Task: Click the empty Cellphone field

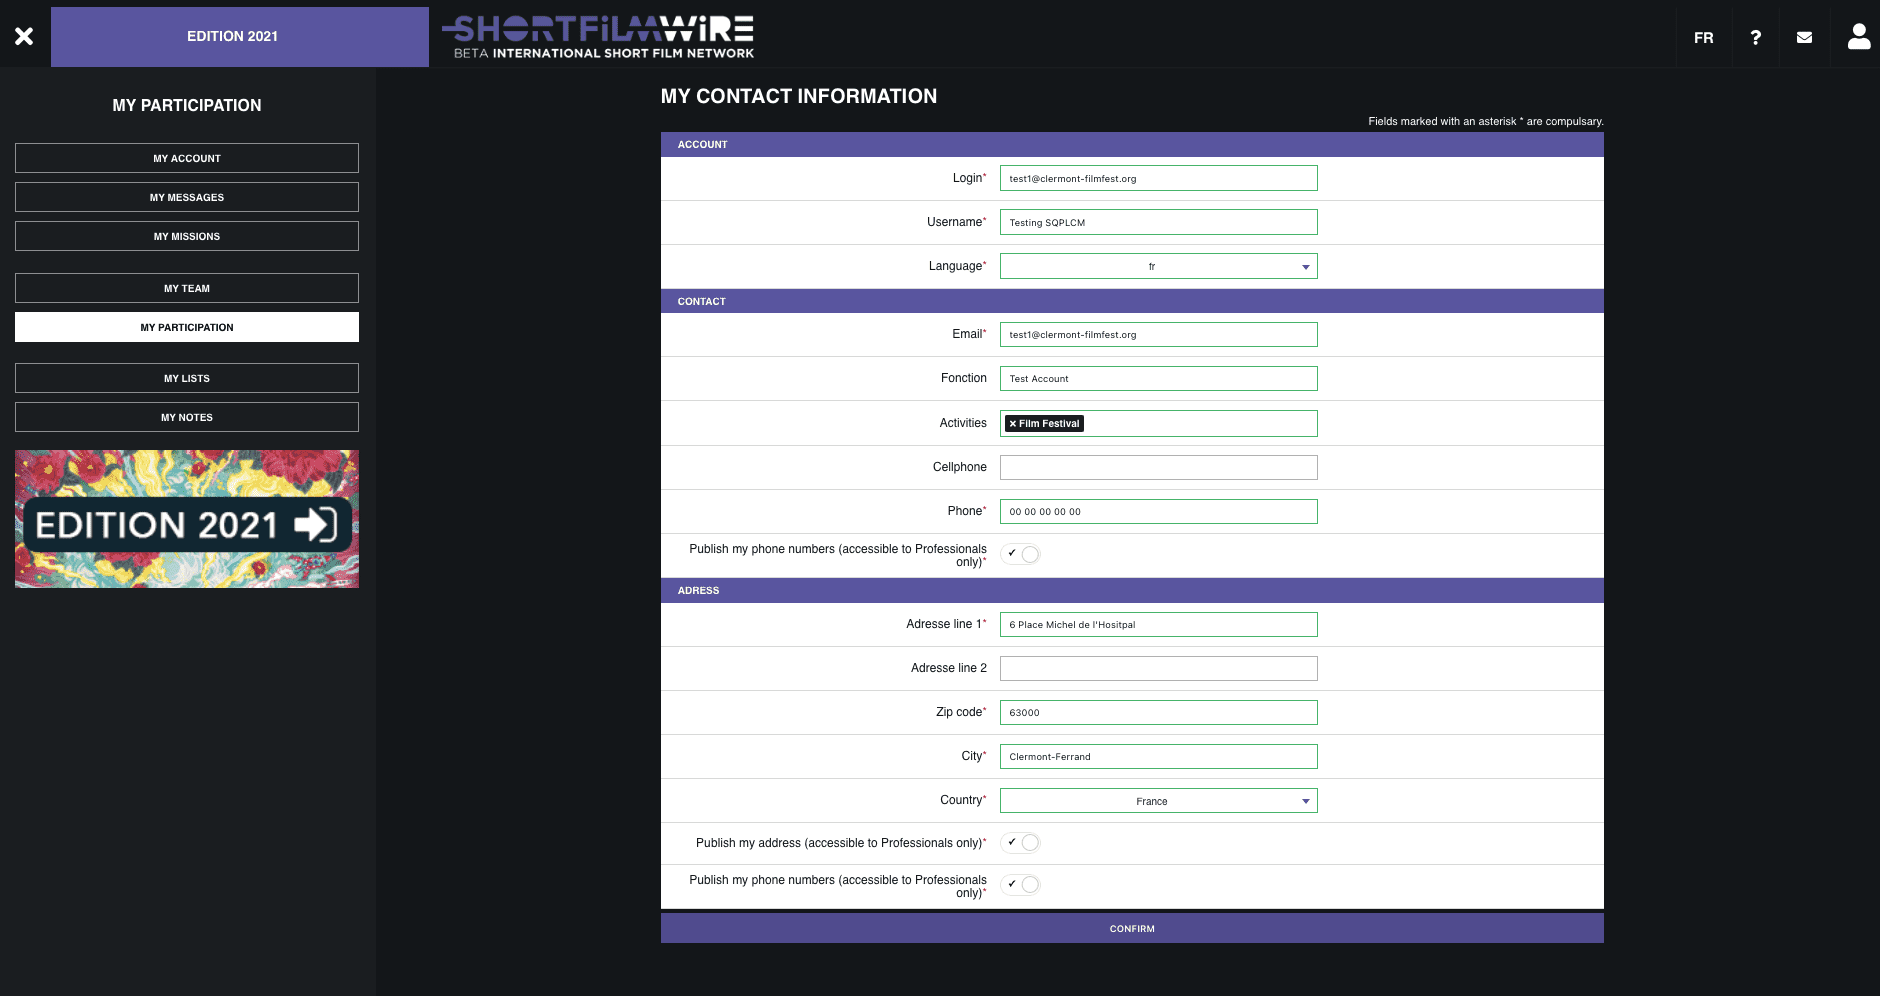Action: pos(1158,467)
